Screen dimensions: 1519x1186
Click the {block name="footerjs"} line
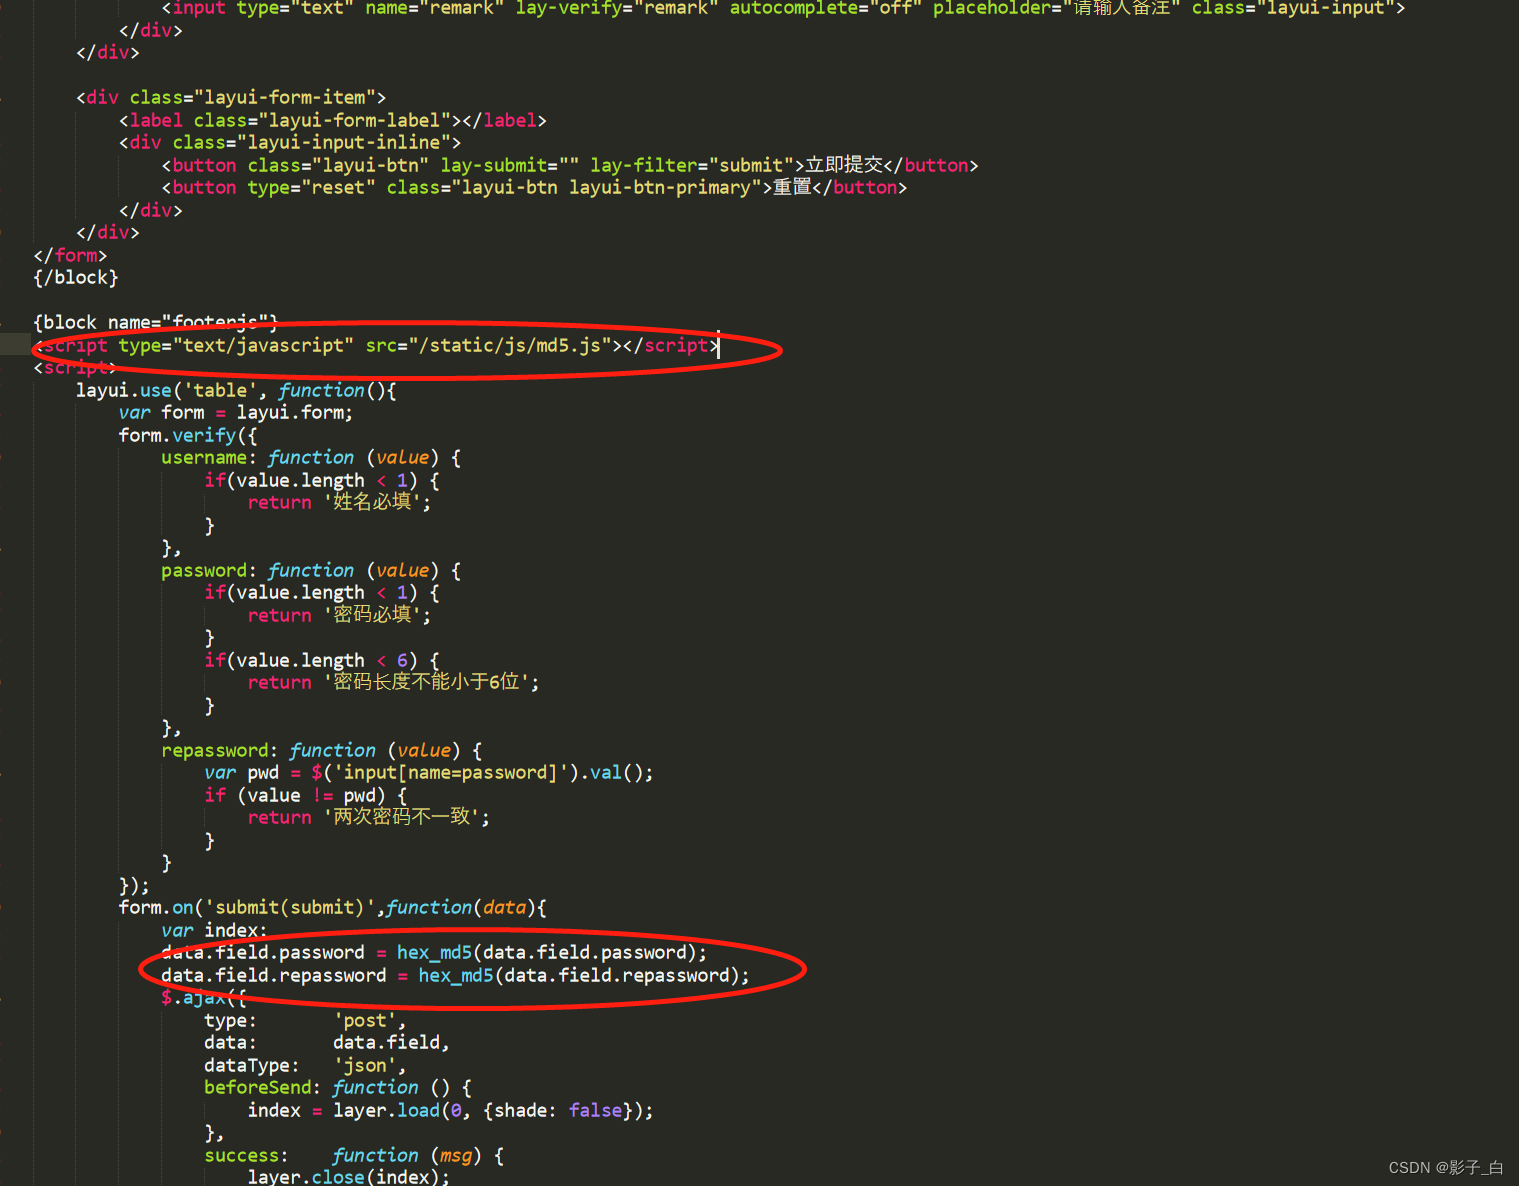click(x=155, y=322)
